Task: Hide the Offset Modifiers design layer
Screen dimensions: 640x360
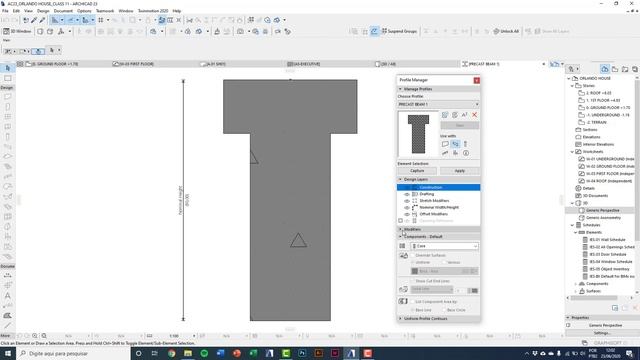Action: tap(407, 214)
